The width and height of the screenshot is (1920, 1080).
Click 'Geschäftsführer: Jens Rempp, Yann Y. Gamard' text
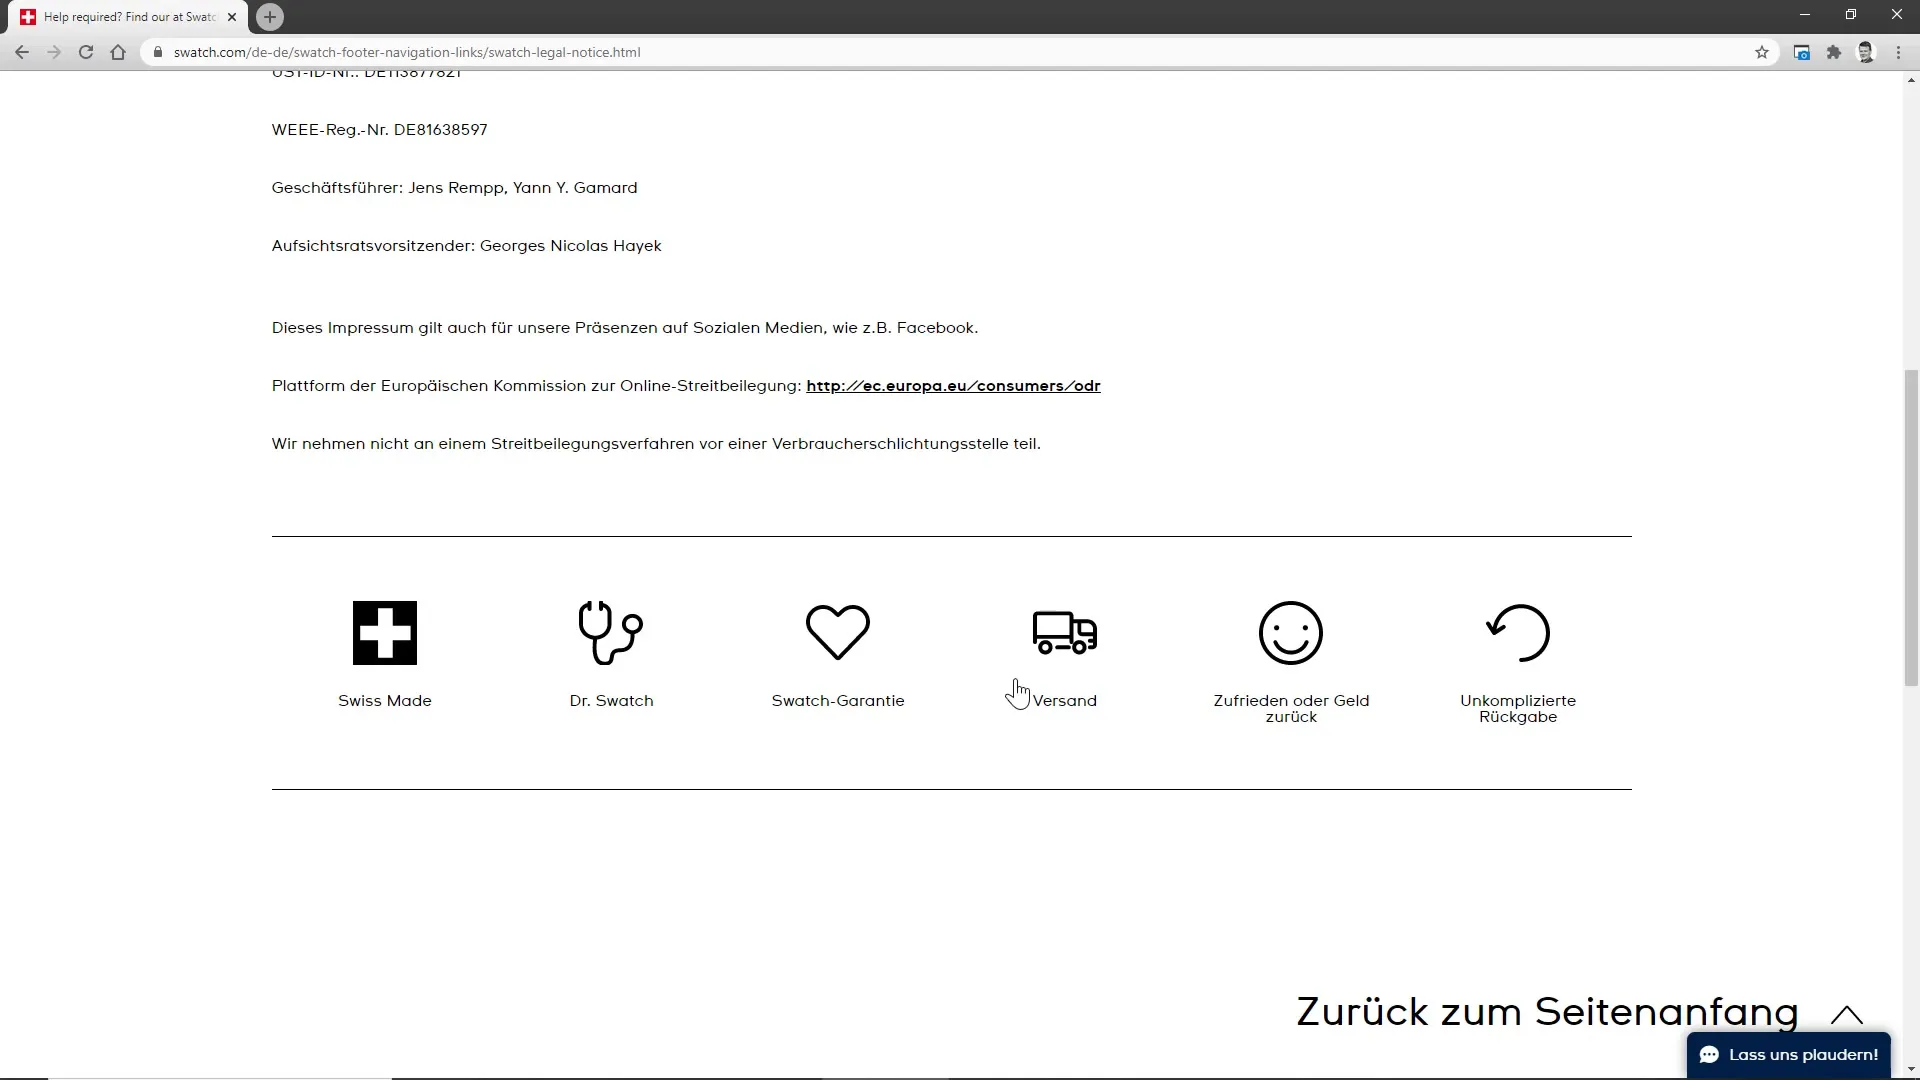[454, 188]
